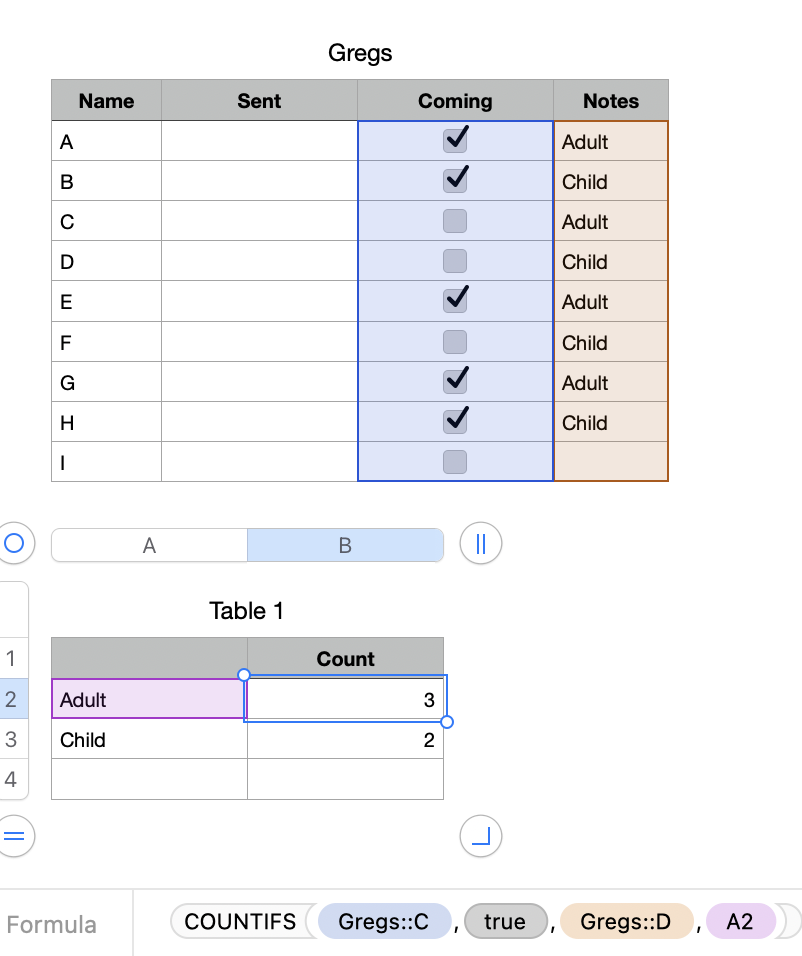The width and height of the screenshot is (802, 956).
Task: Click the true argument token
Action: [505, 922]
